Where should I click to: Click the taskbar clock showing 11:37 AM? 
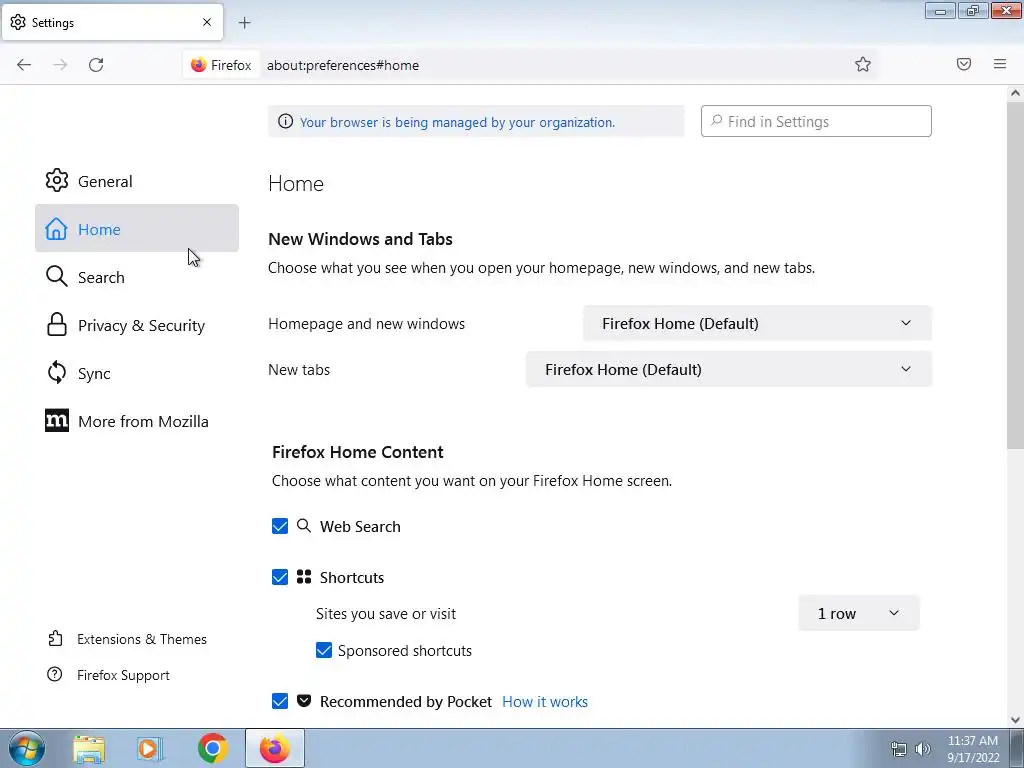click(972, 741)
